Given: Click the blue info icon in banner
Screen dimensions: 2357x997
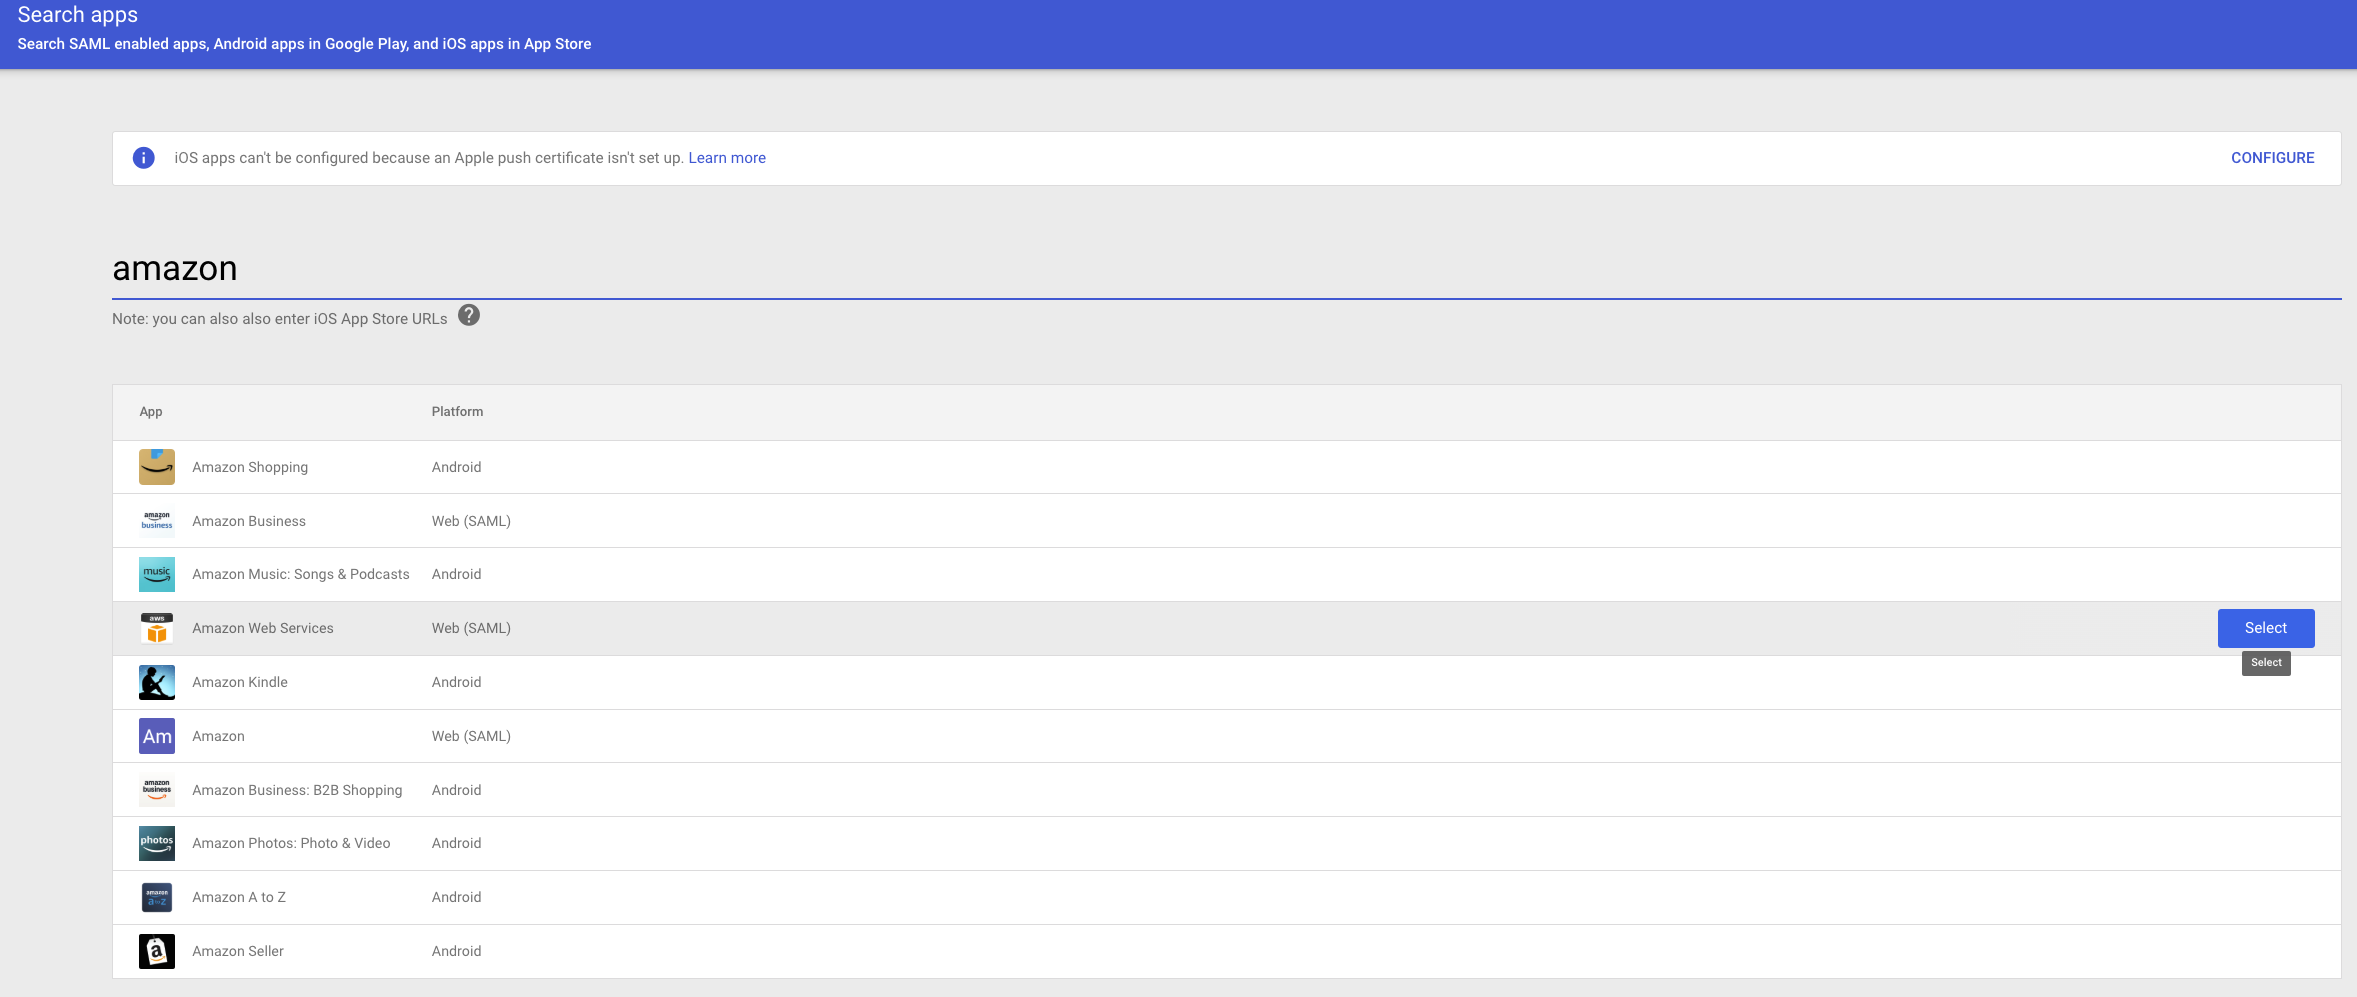Looking at the screenshot, I should (144, 158).
